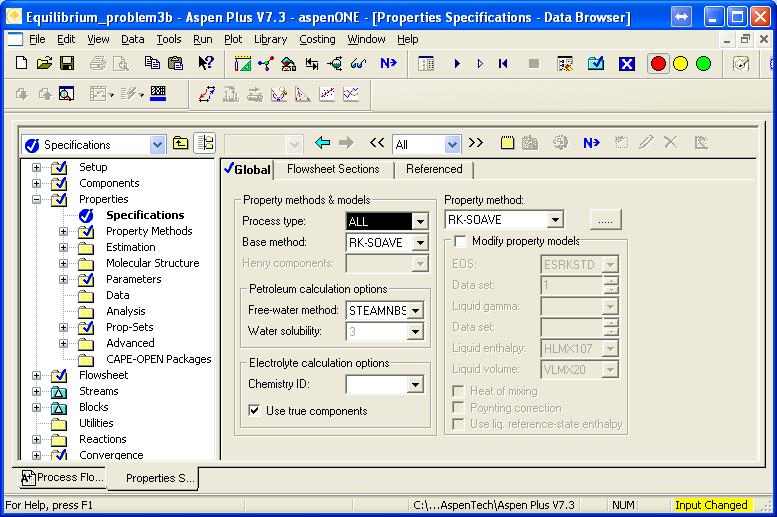Click the Next (N>) toolbar button

click(x=388, y=63)
